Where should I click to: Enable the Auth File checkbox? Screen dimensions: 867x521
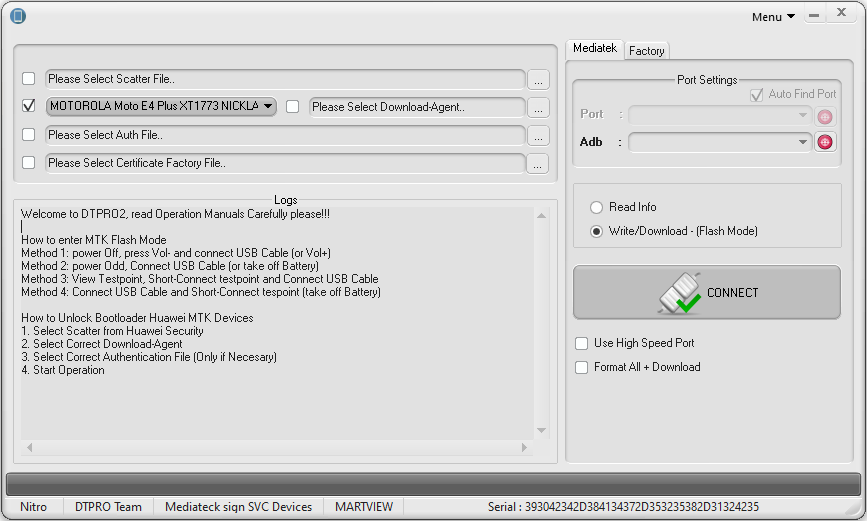(x=28, y=134)
